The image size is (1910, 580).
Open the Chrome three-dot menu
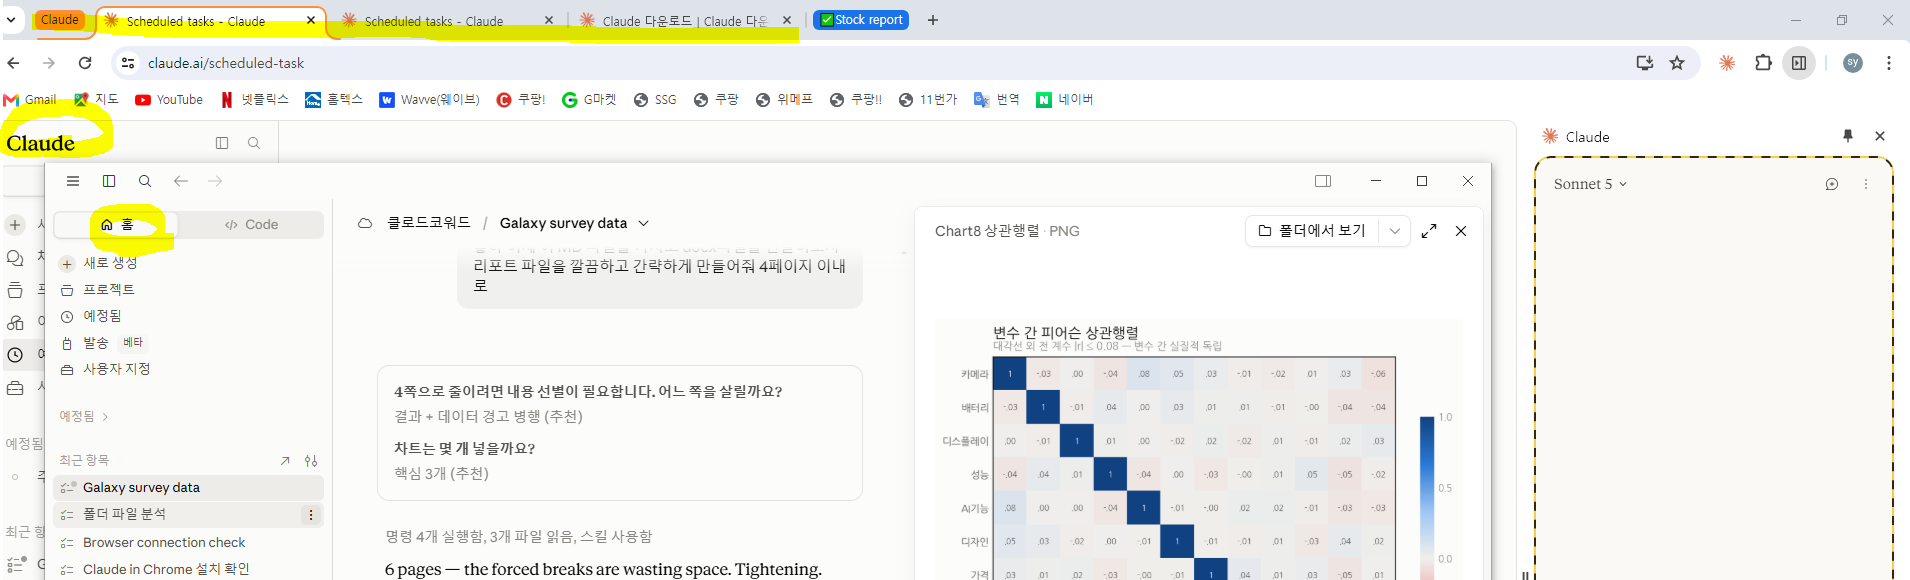[x=1888, y=63]
